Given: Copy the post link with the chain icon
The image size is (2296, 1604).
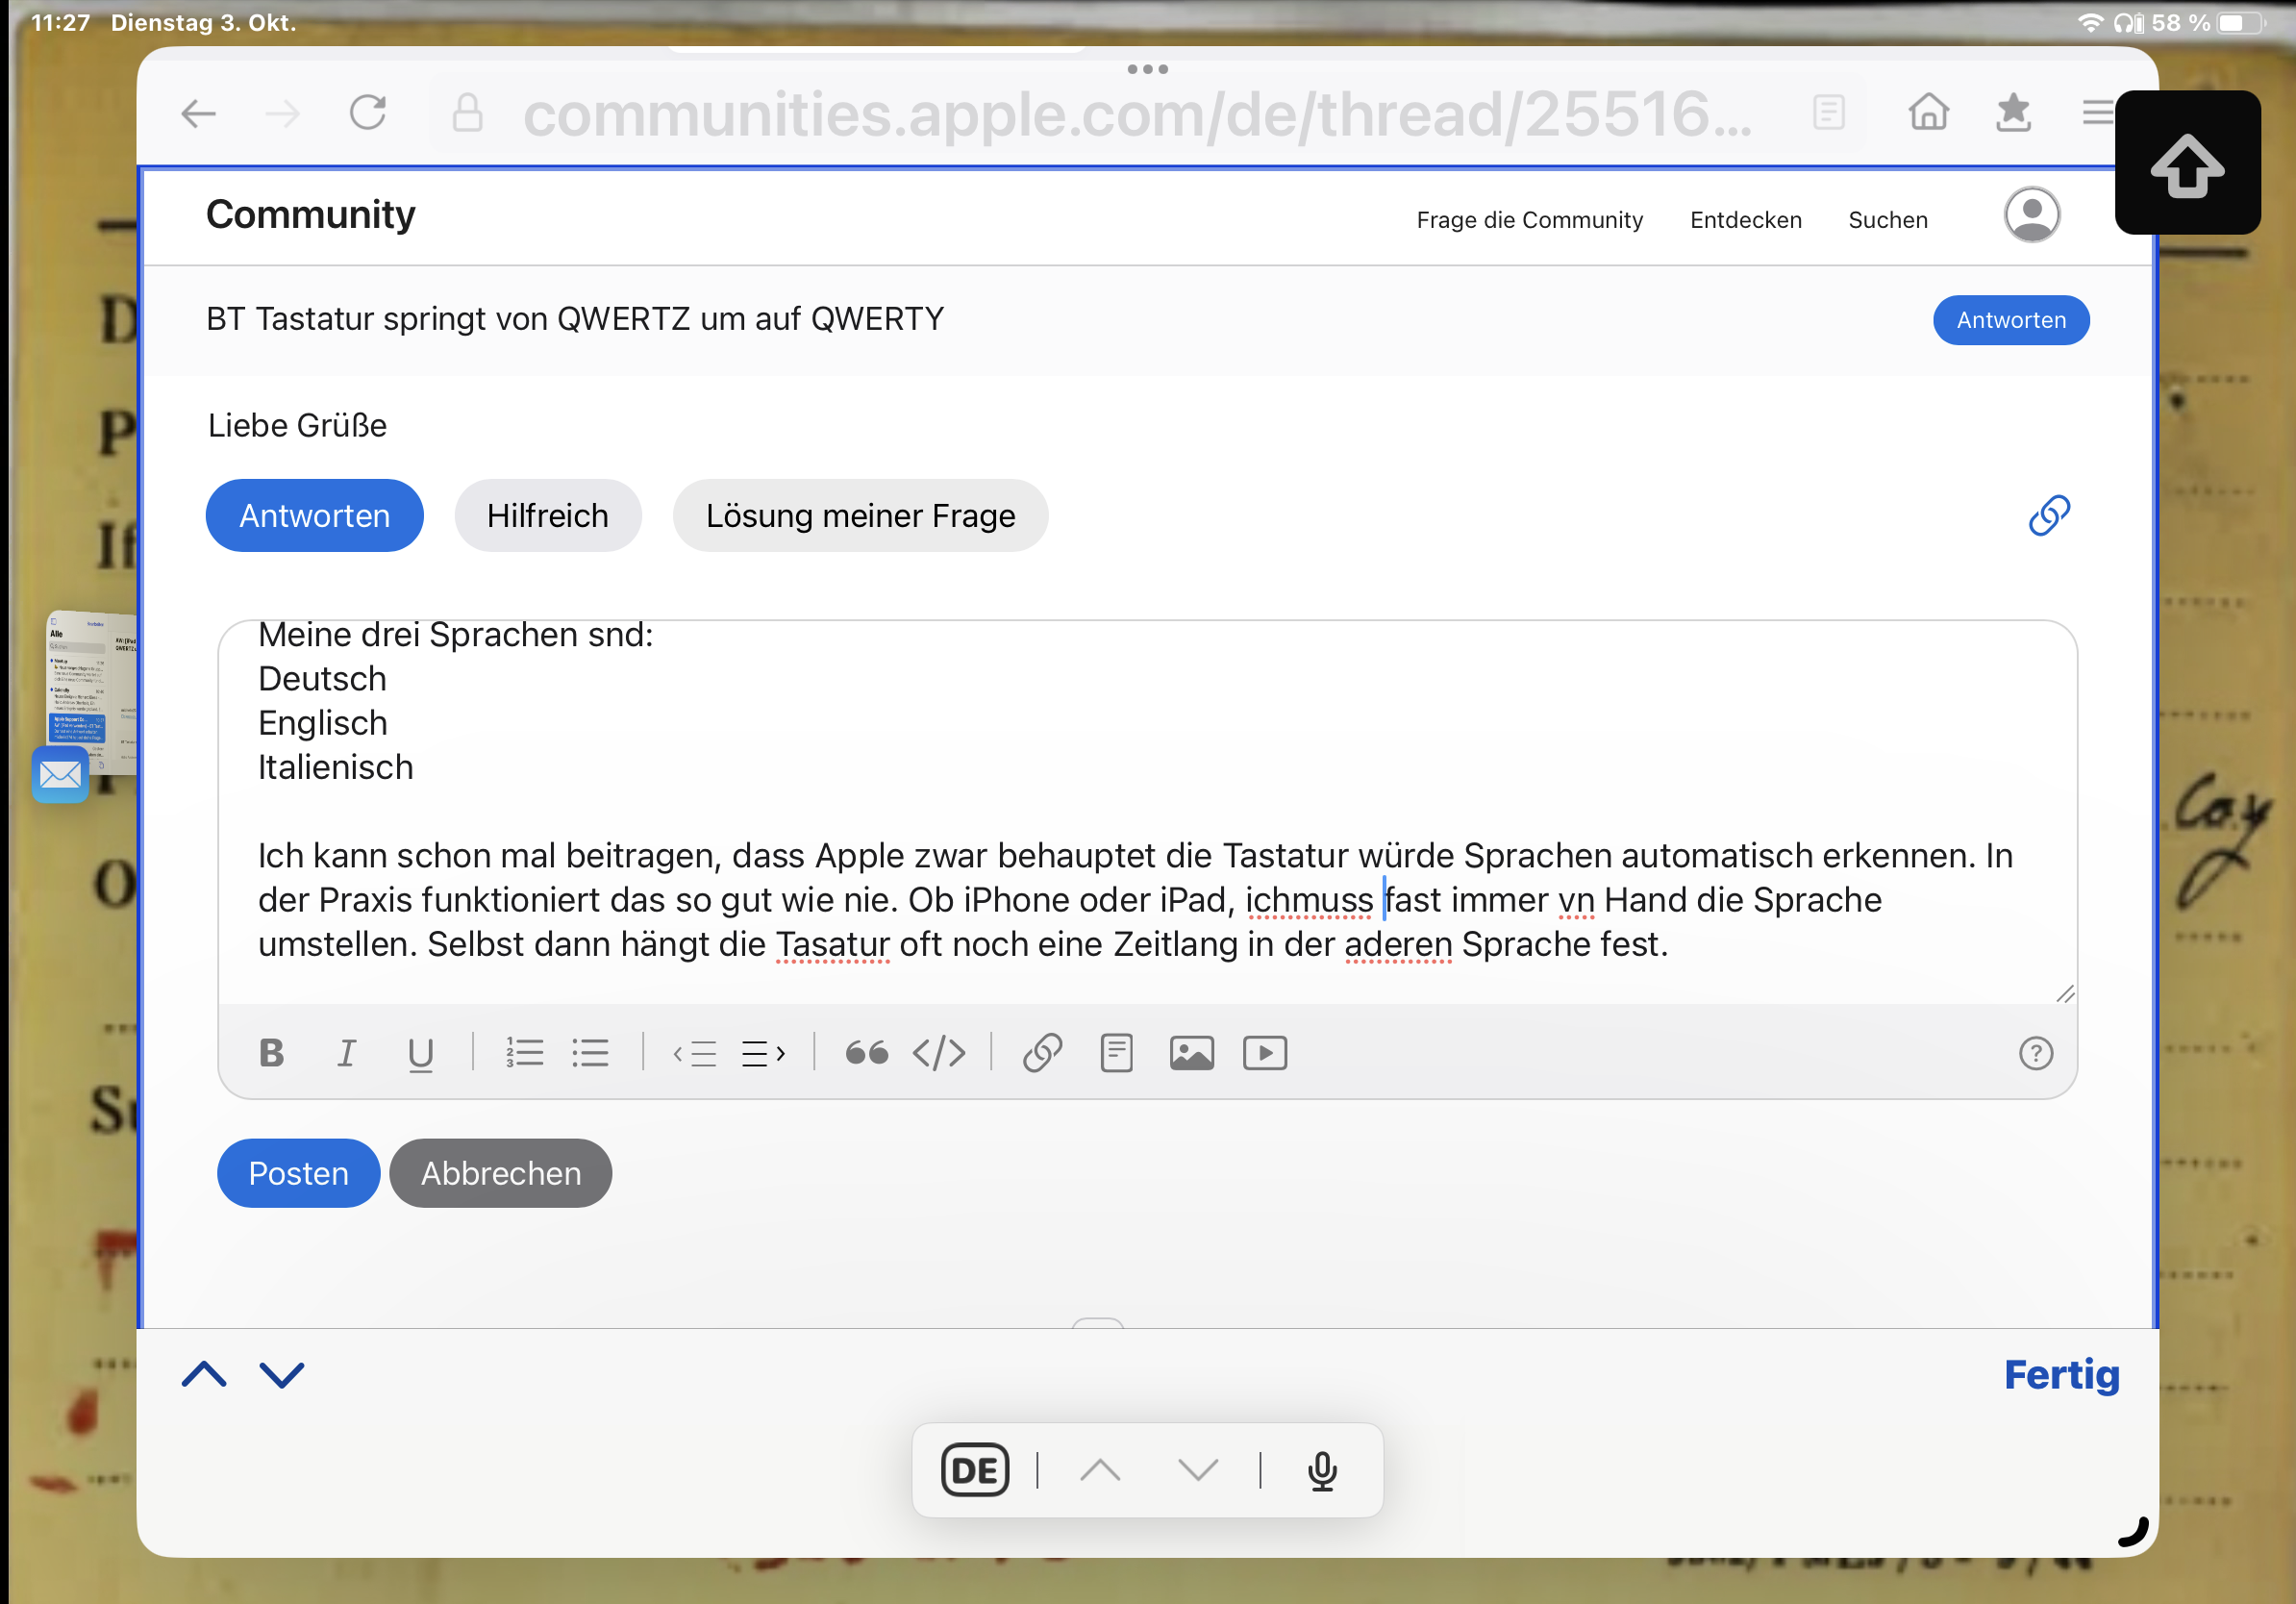Looking at the screenshot, I should pyautogui.click(x=2049, y=516).
